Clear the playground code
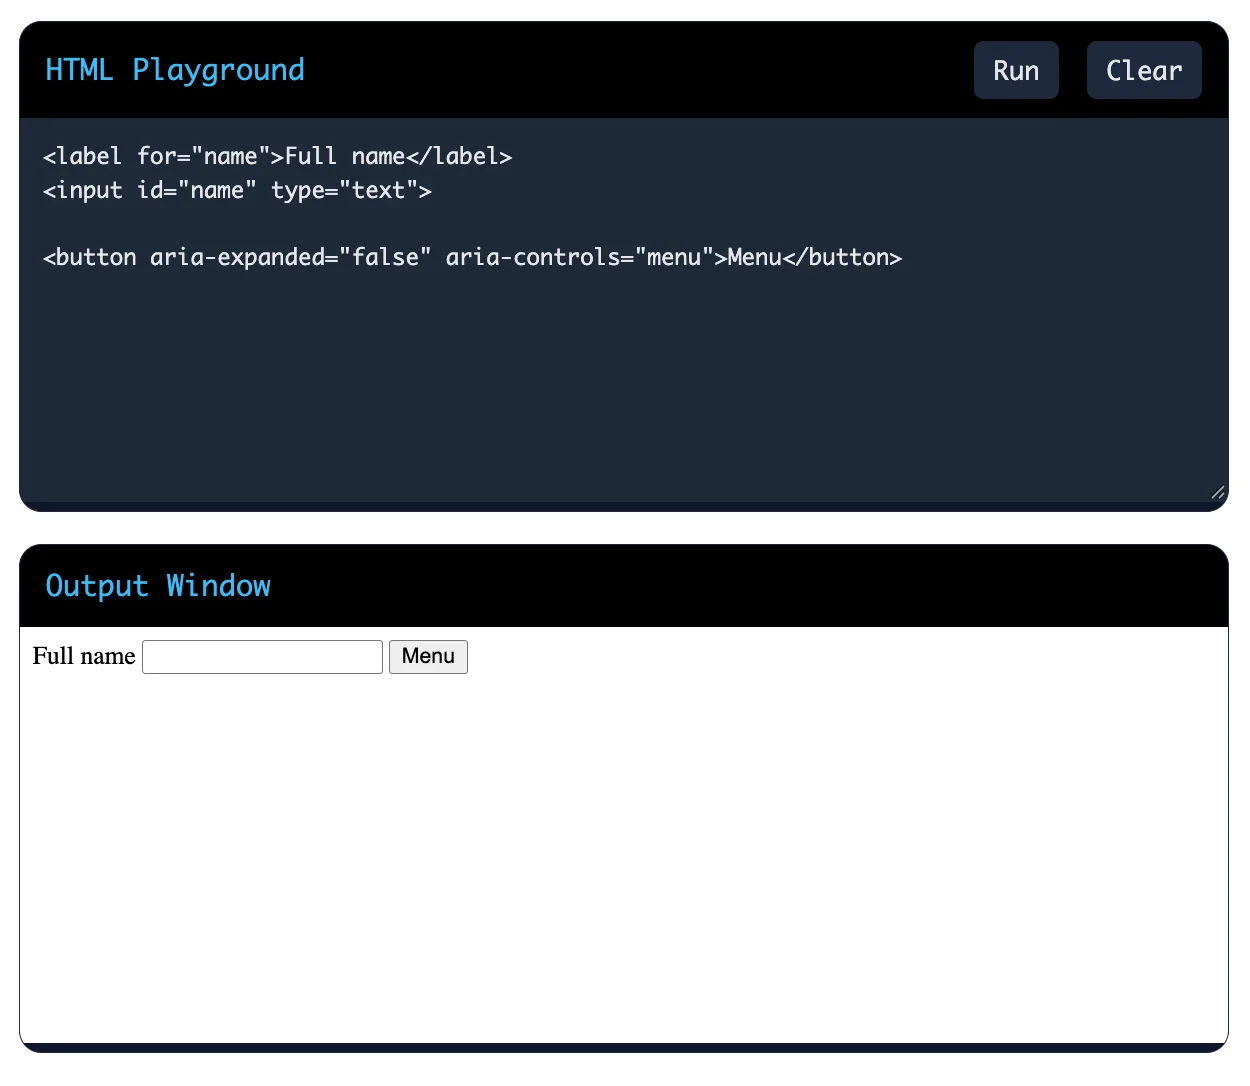The image size is (1250, 1086). tap(1144, 70)
